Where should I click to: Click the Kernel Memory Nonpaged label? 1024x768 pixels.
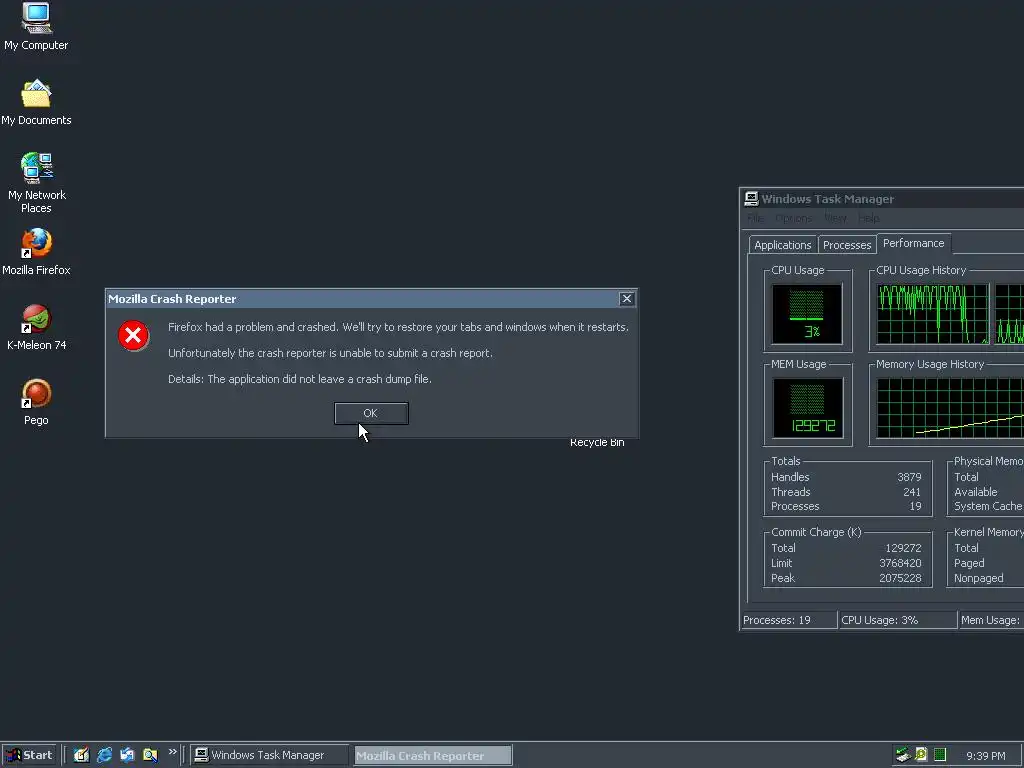coord(978,578)
